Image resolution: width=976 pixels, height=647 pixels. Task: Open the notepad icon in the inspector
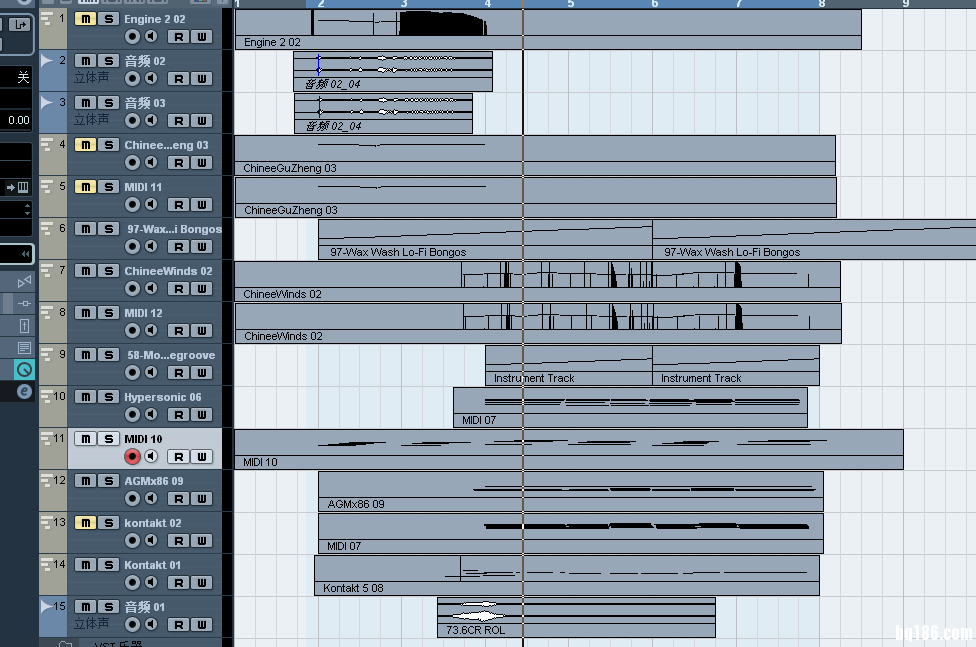[24, 347]
